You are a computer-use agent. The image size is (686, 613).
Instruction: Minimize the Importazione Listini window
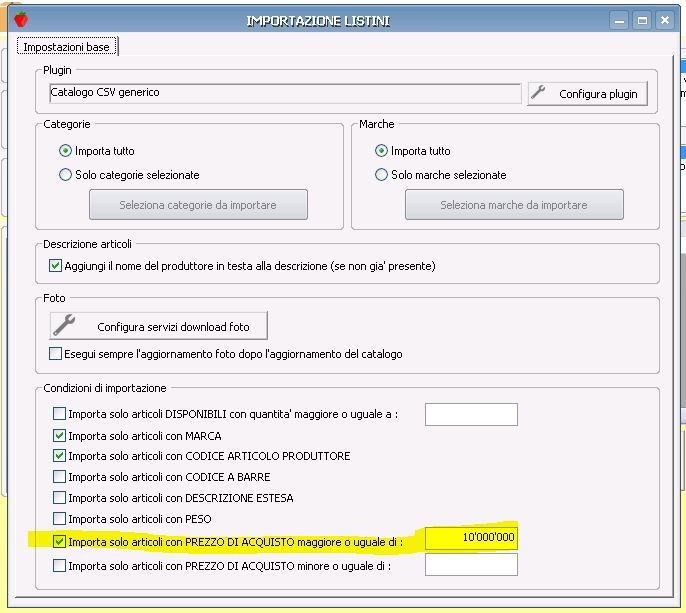619,21
